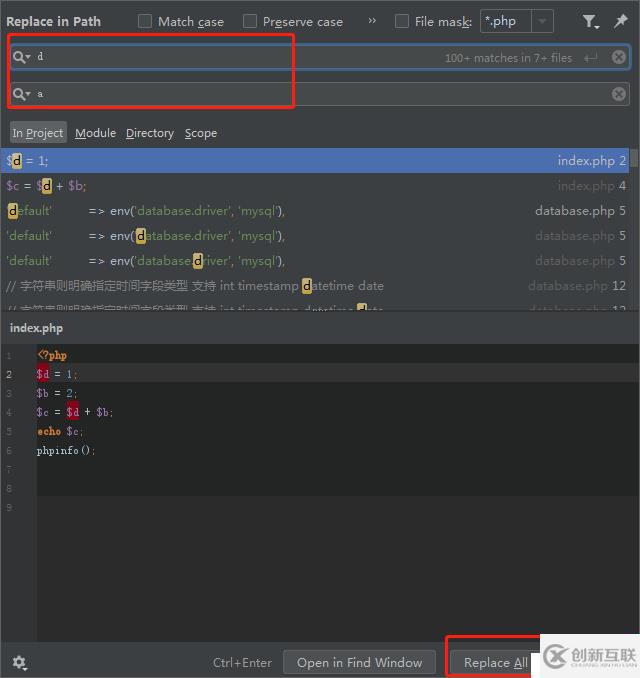Open settings gear at bottom left
Viewport: 640px width, 678px height.
click(x=19, y=662)
